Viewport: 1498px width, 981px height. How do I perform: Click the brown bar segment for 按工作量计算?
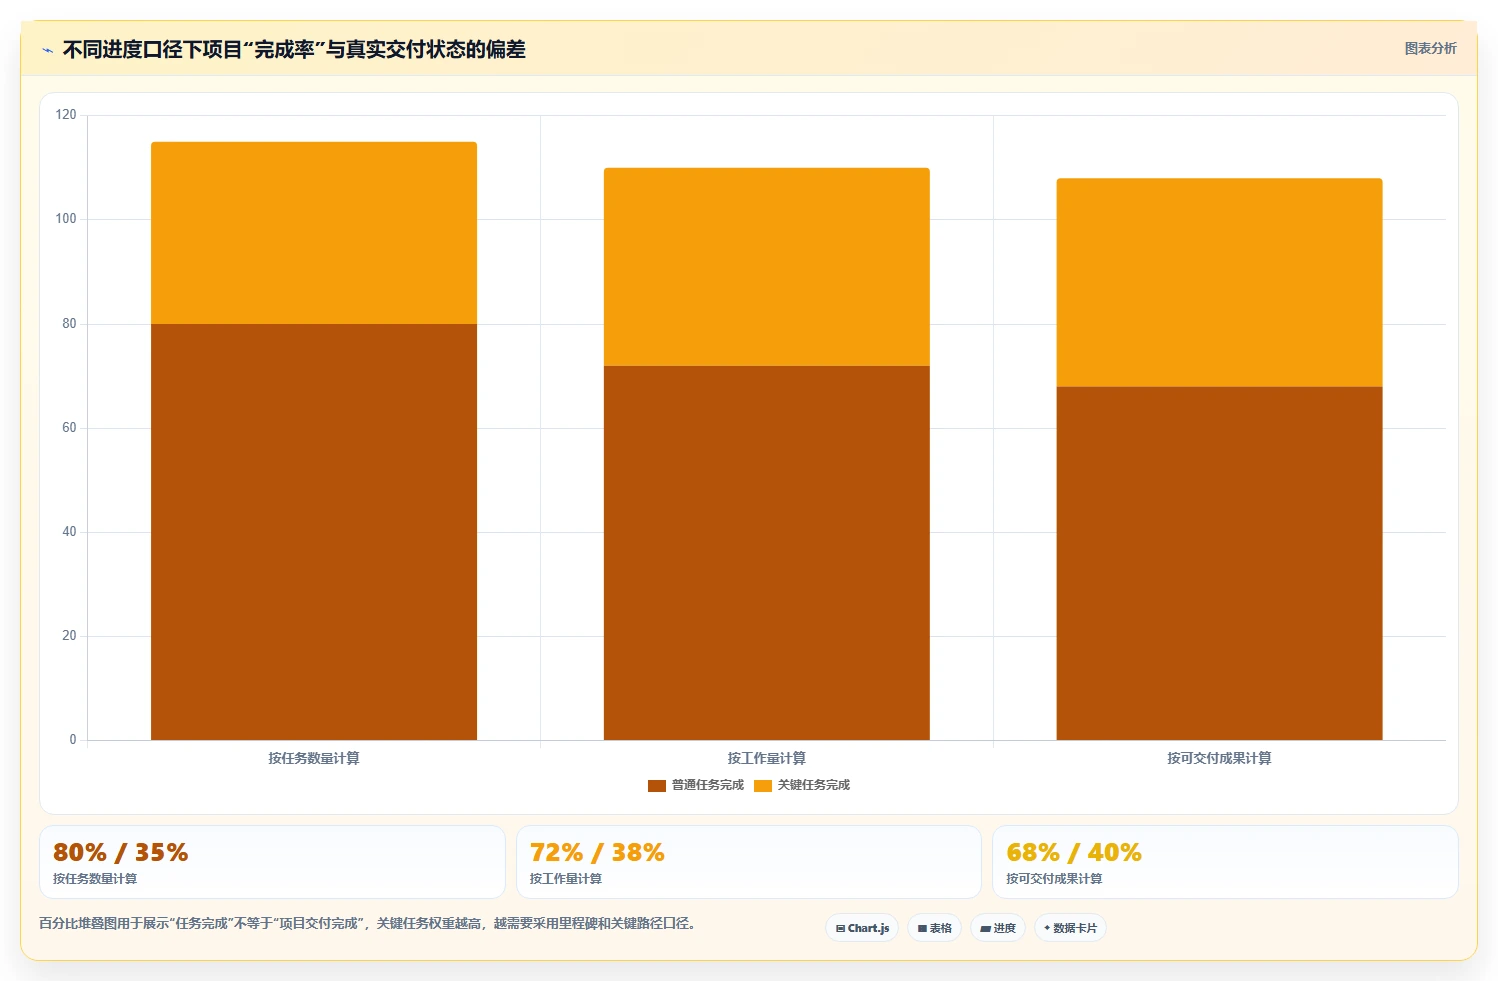(767, 553)
